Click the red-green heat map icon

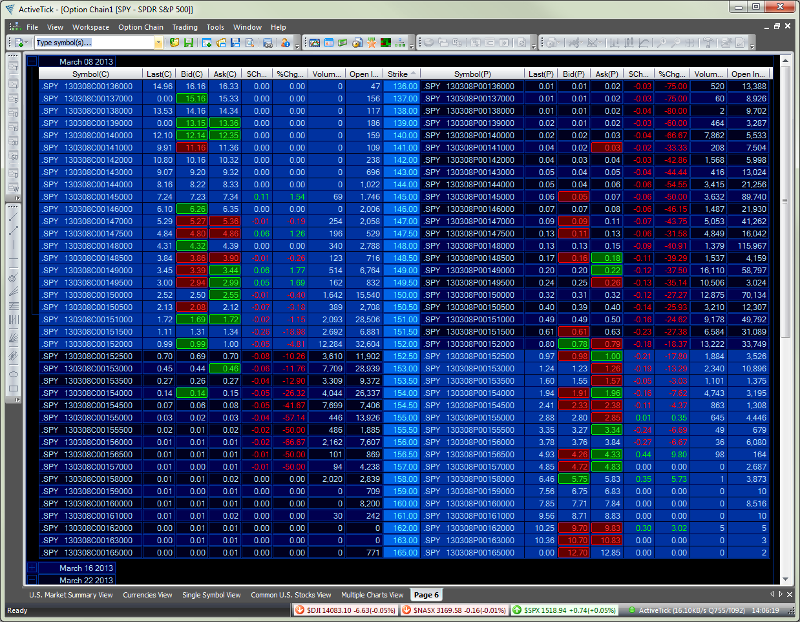pyautogui.click(x=385, y=43)
